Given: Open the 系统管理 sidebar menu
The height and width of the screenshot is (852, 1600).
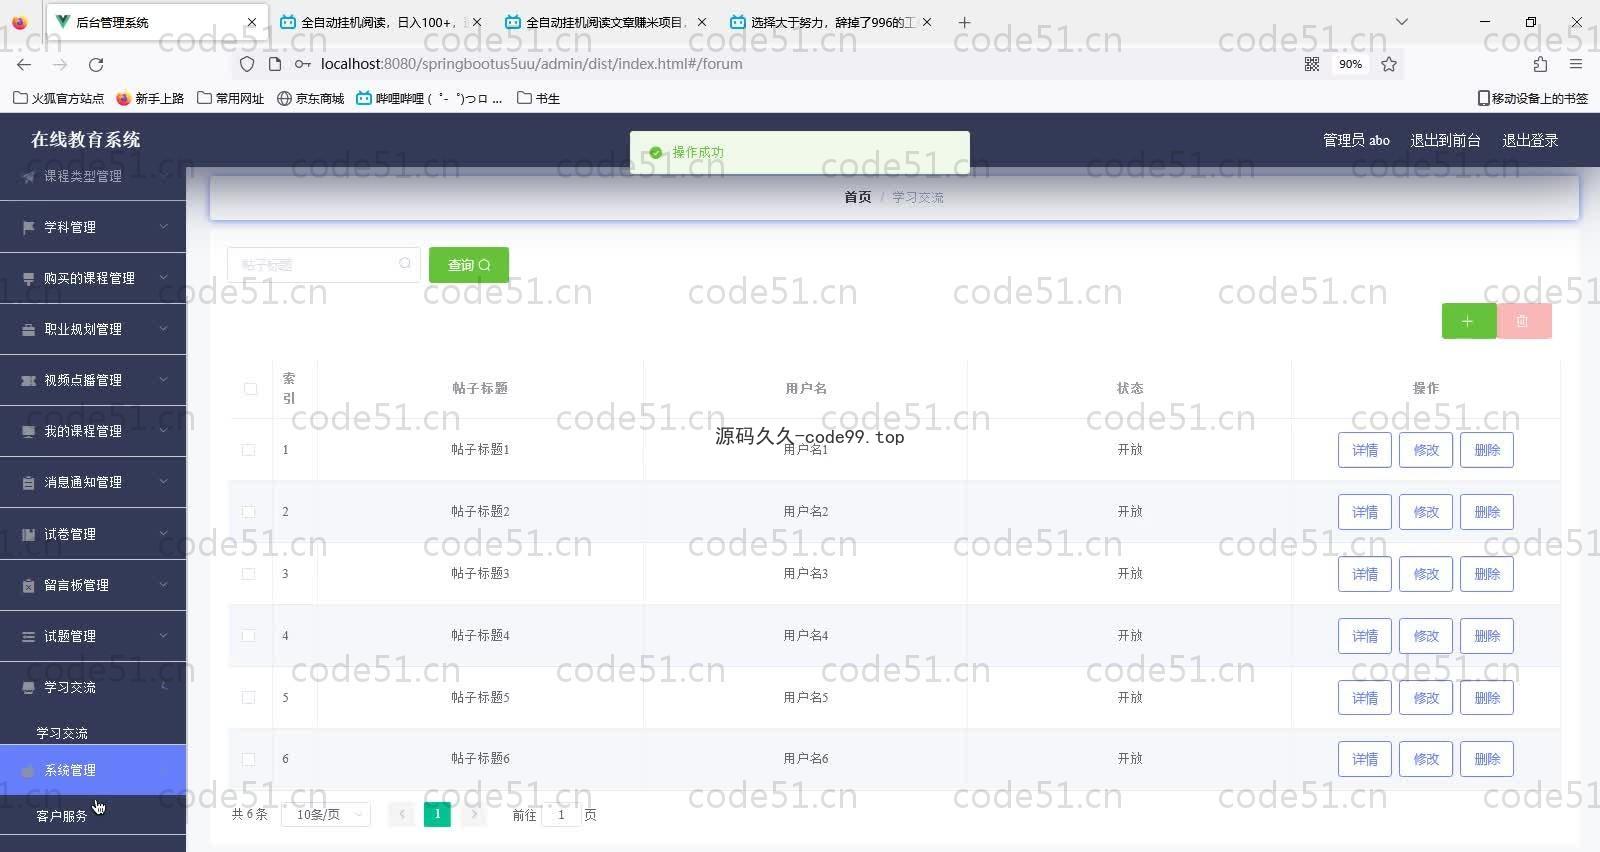Looking at the screenshot, I should pyautogui.click(x=93, y=770).
